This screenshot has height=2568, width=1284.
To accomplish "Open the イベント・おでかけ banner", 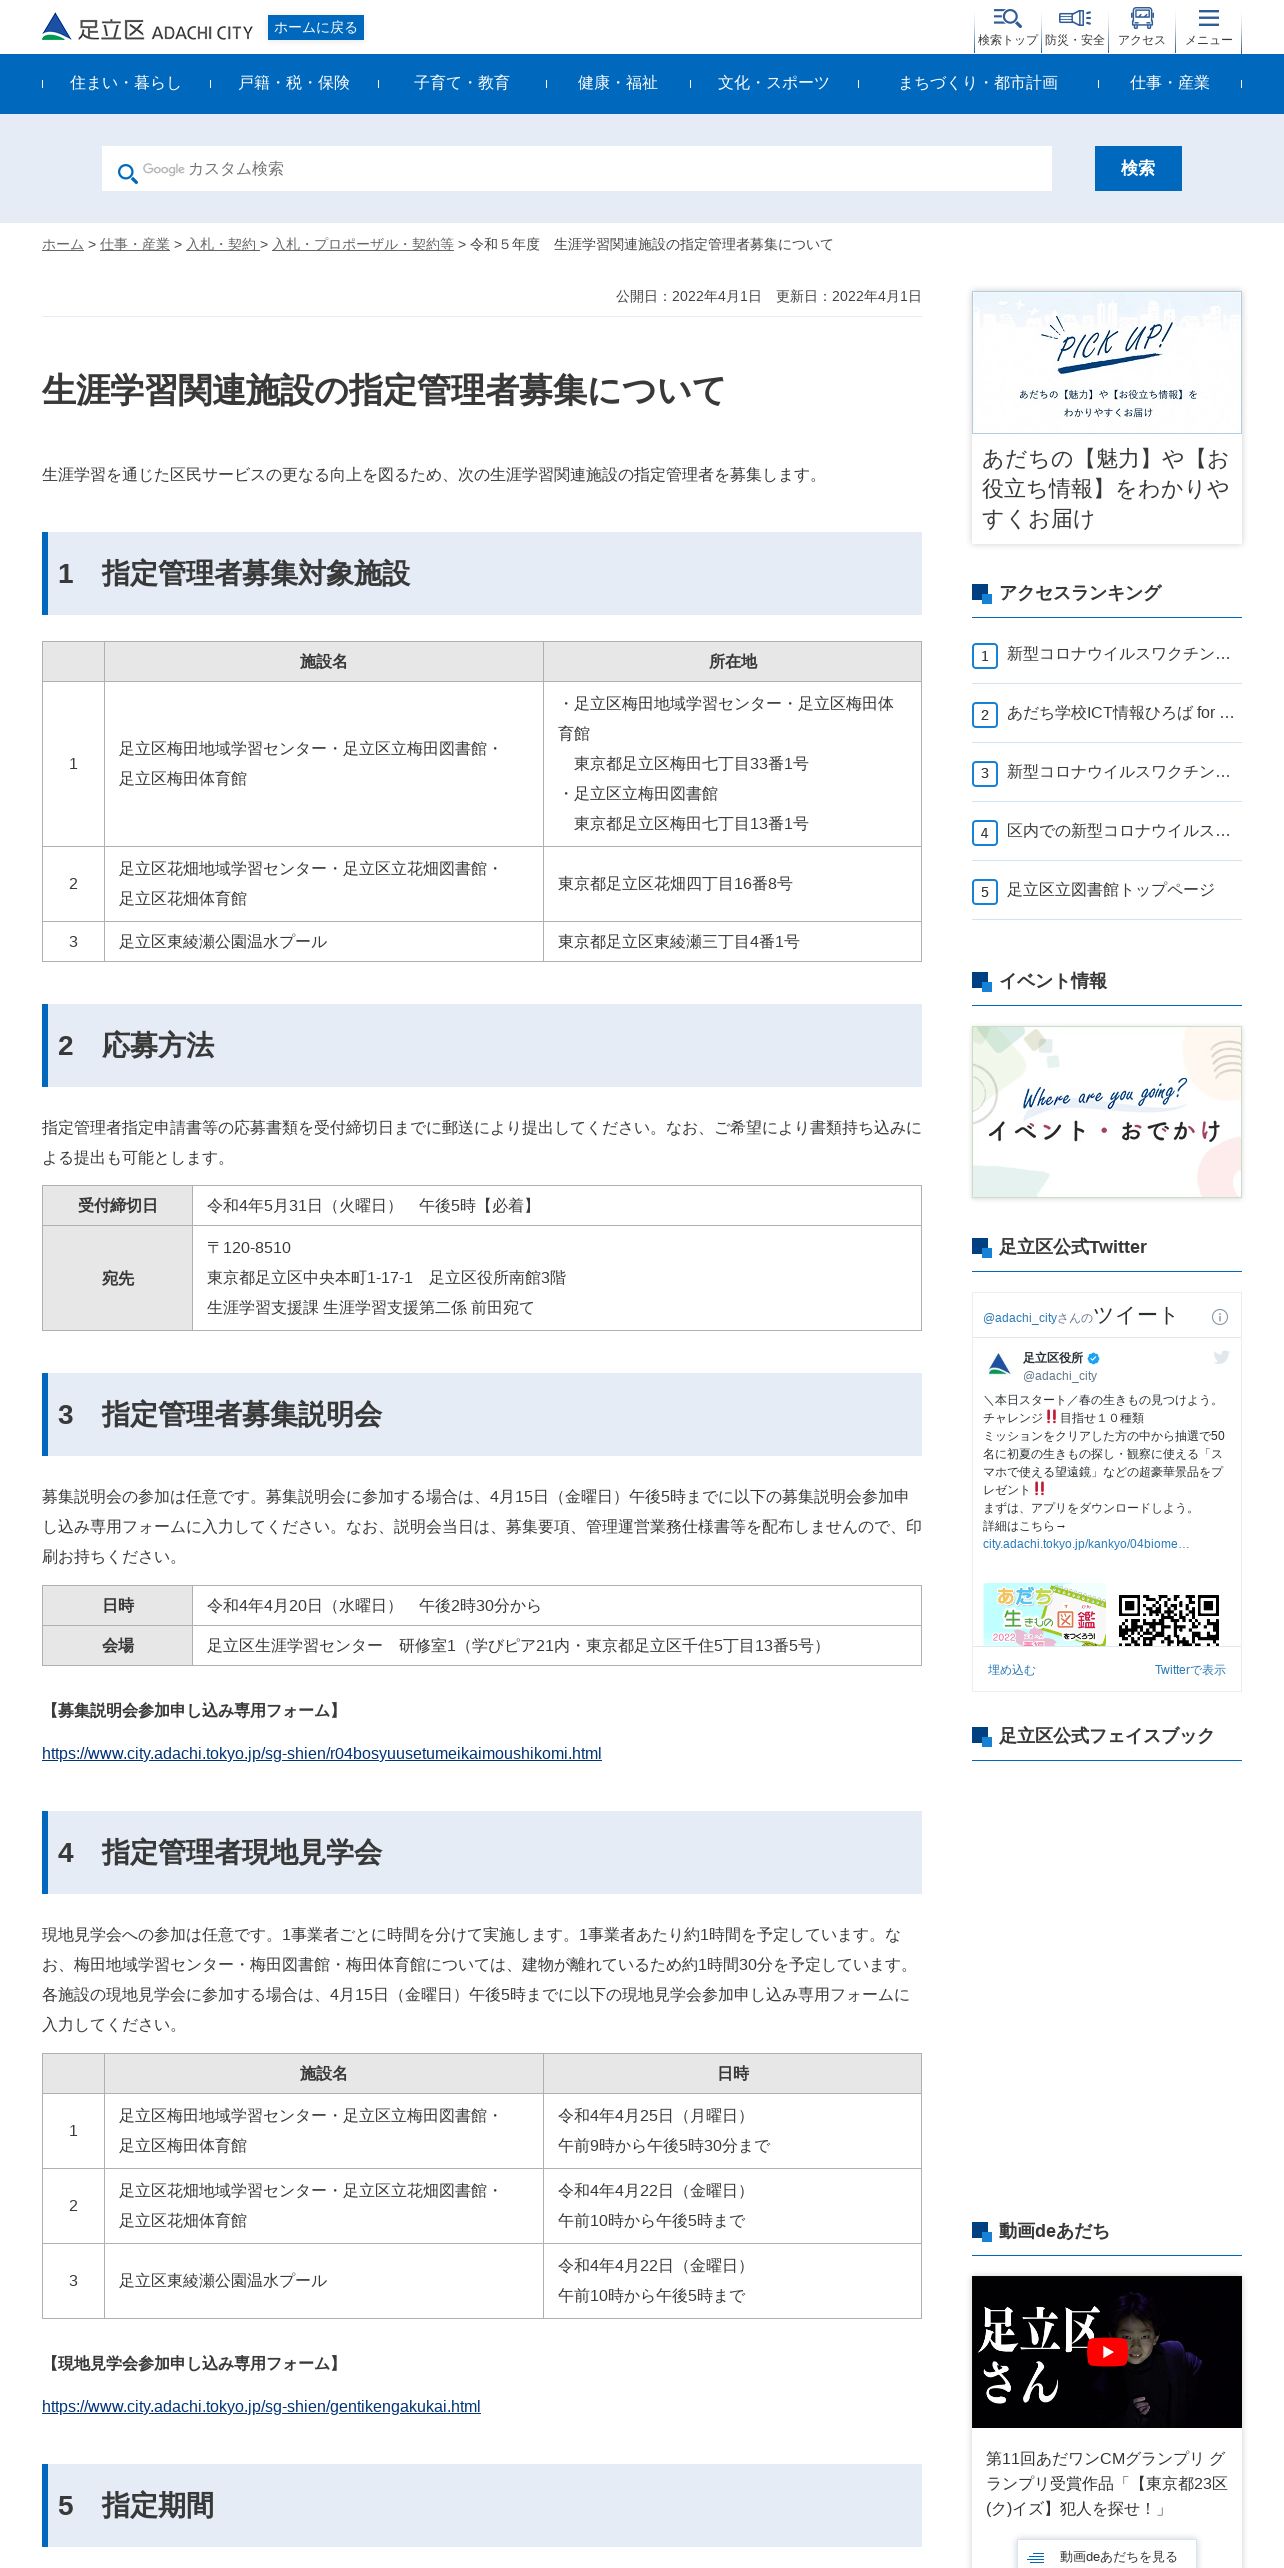I will coord(1107,1112).
